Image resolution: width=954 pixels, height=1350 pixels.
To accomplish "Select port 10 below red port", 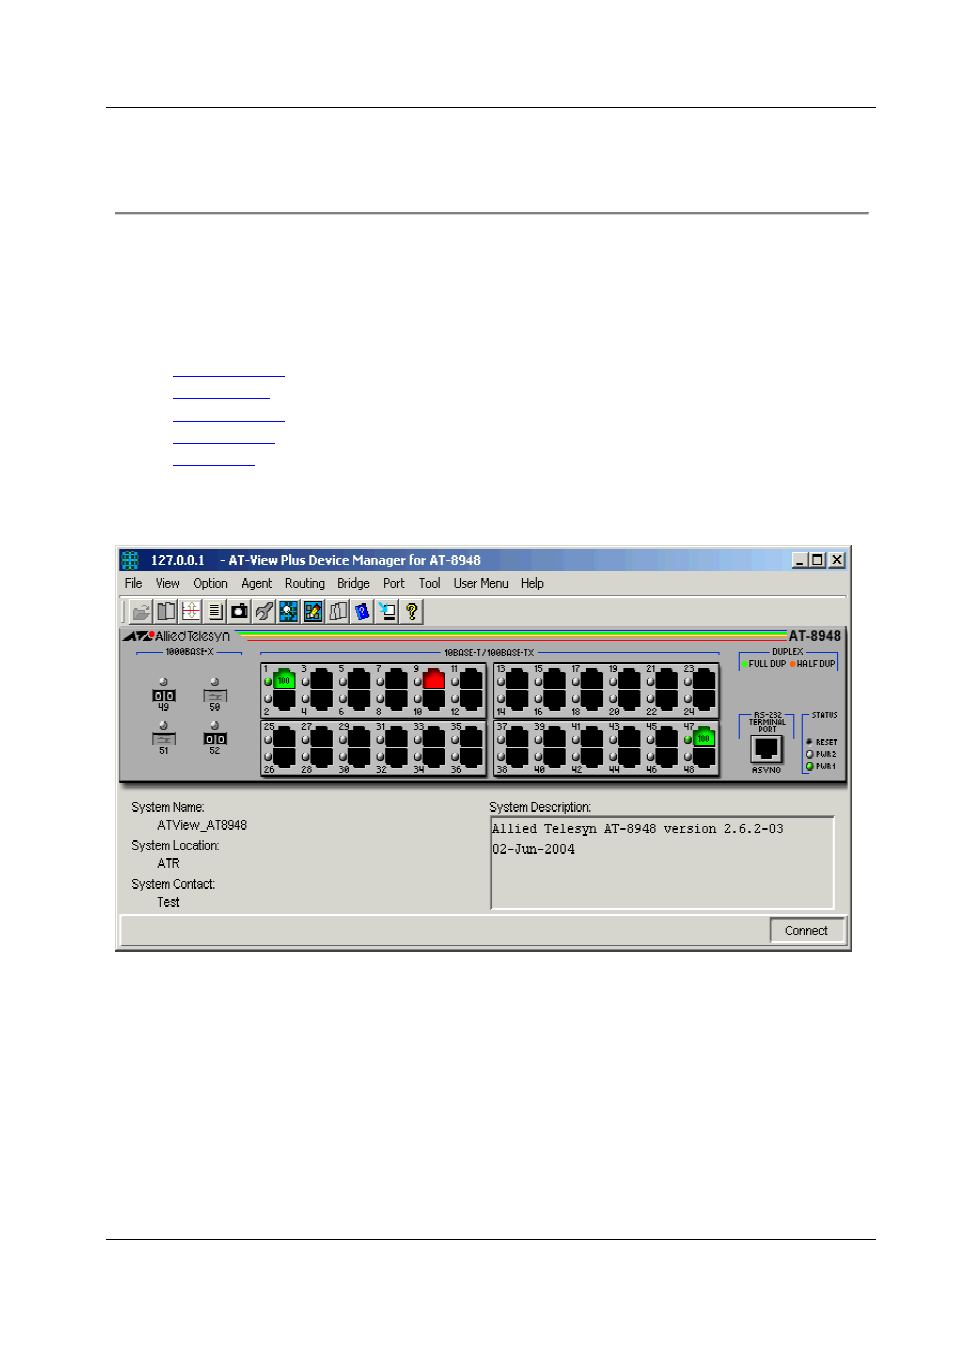I will point(433,699).
